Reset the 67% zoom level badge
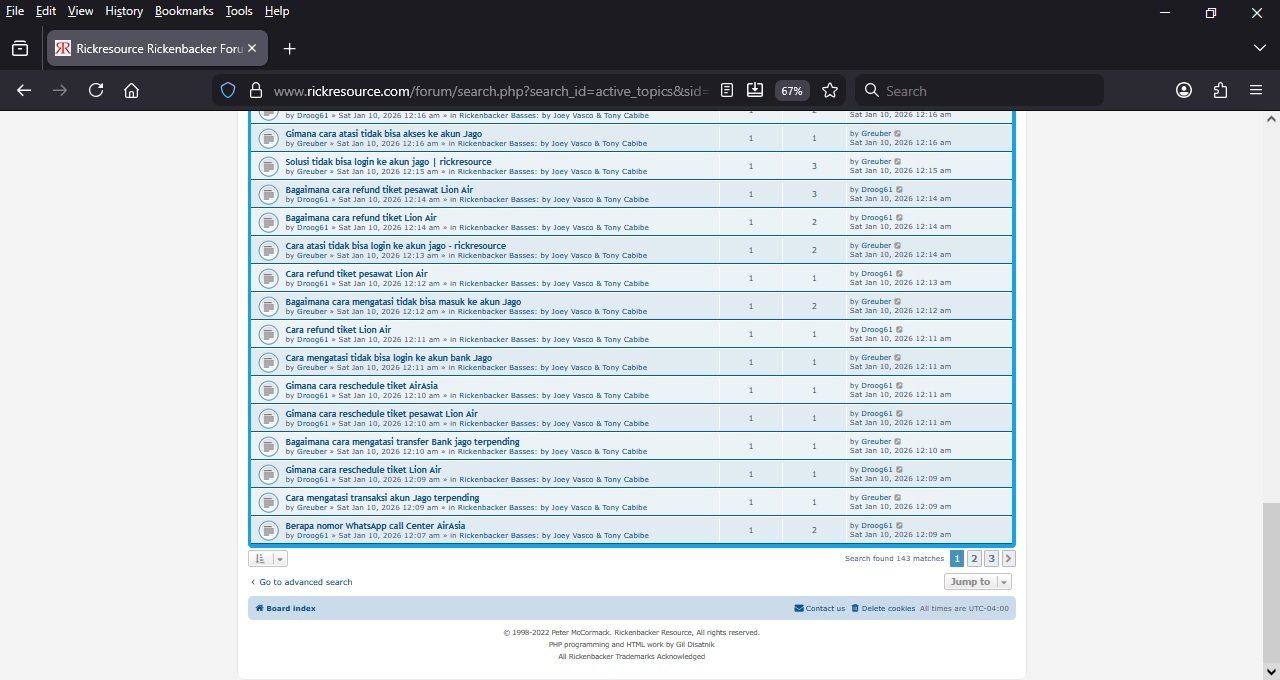 coord(792,90)
